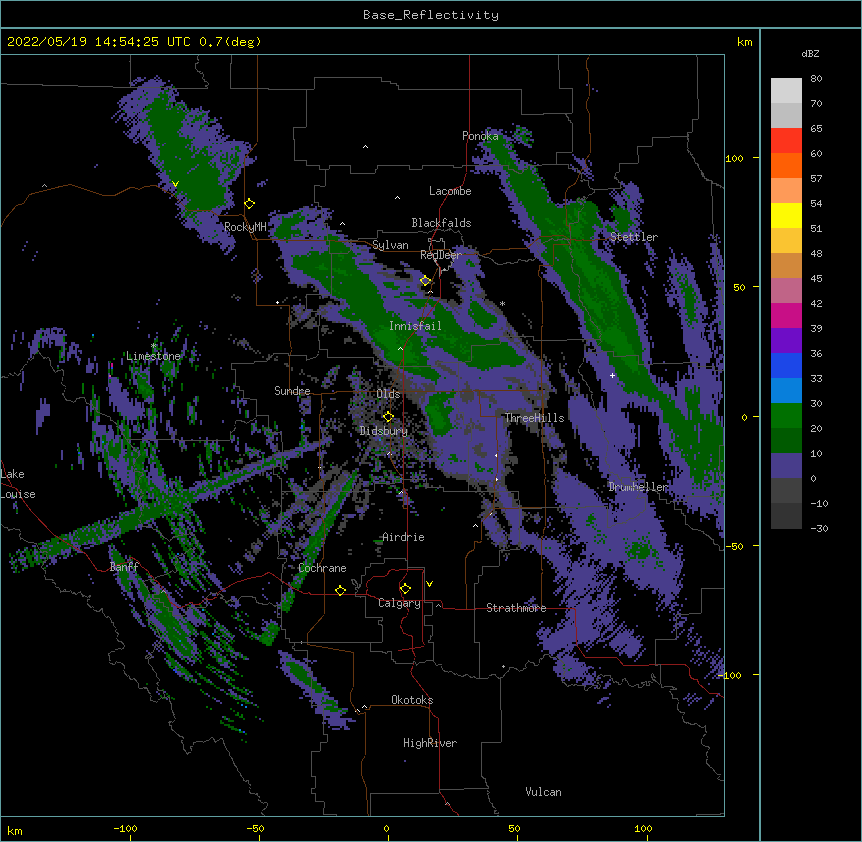This screenshot has height=842, width=862.
Task: Click the white asterisk marker east of Innisfail
Action: tap(502, 304)
